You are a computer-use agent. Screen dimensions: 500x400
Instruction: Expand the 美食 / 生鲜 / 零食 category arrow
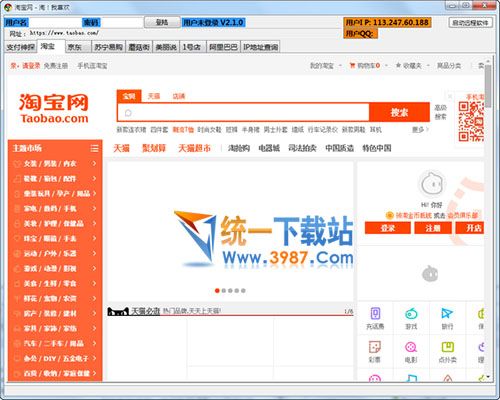[94, 283]
